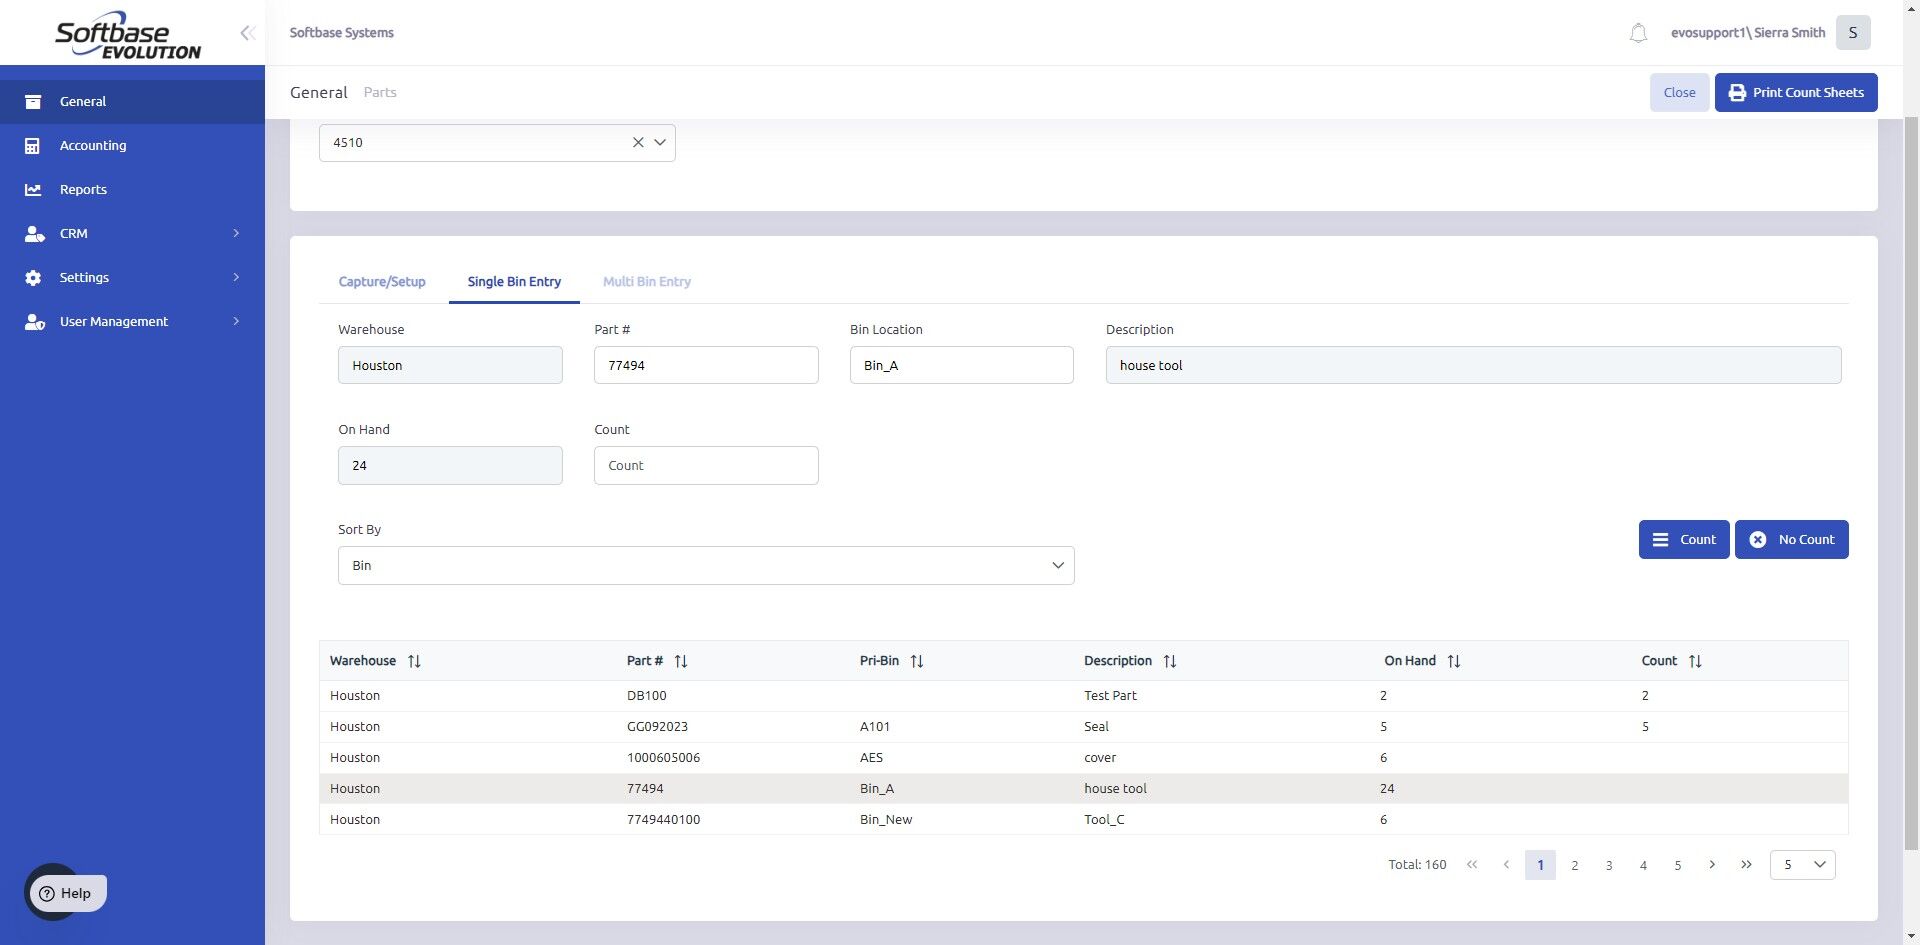Click the Softbase Evolution logo
Image resolution: width=1920 pixels, height=945 pixels.
[128, 35]
